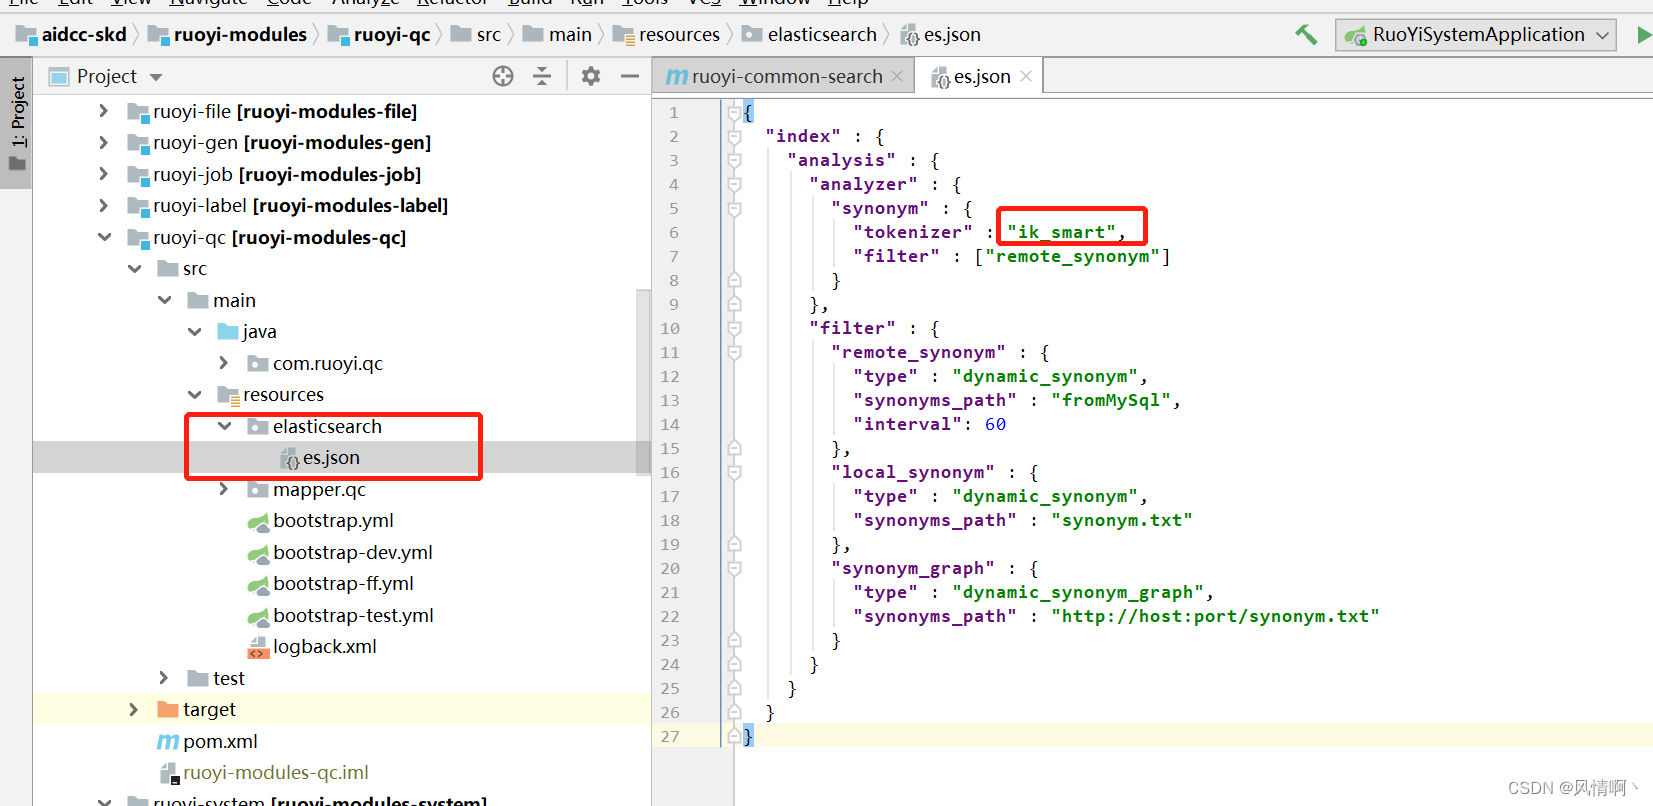The image size is (1653, 806).
Task: Fold the "synonym" block at line 5
Action: point(734,208)
